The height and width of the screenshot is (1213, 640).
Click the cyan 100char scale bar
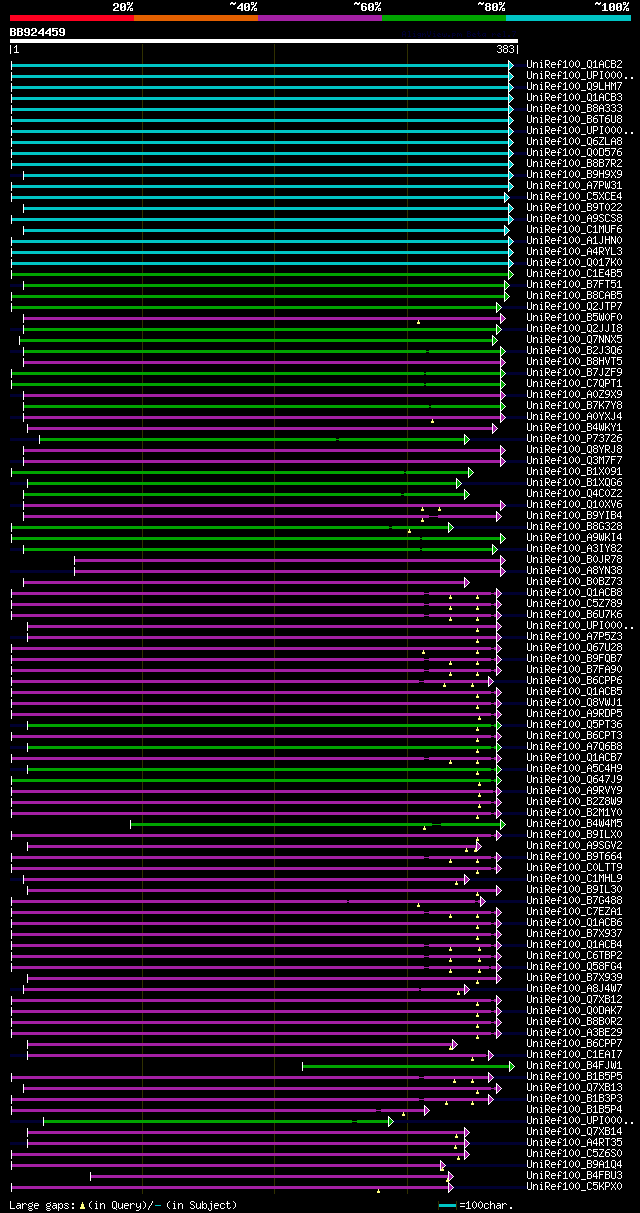(x=447, y=1205)
